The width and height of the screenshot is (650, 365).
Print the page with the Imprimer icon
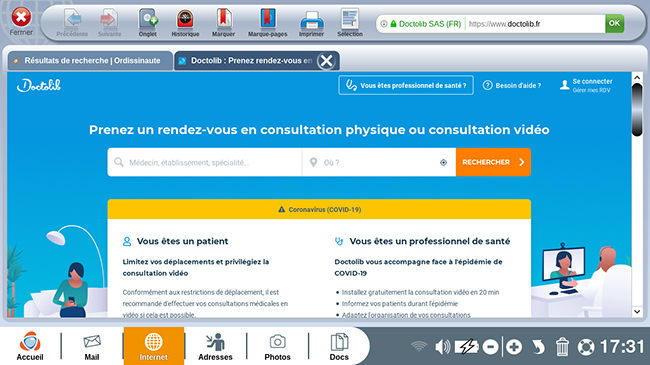point(311,23)
